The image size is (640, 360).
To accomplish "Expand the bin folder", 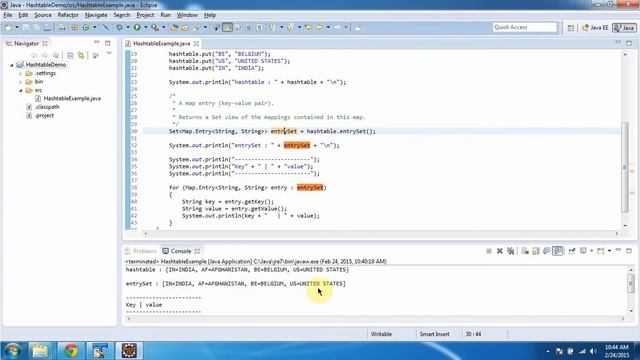I will coord(20,82).
